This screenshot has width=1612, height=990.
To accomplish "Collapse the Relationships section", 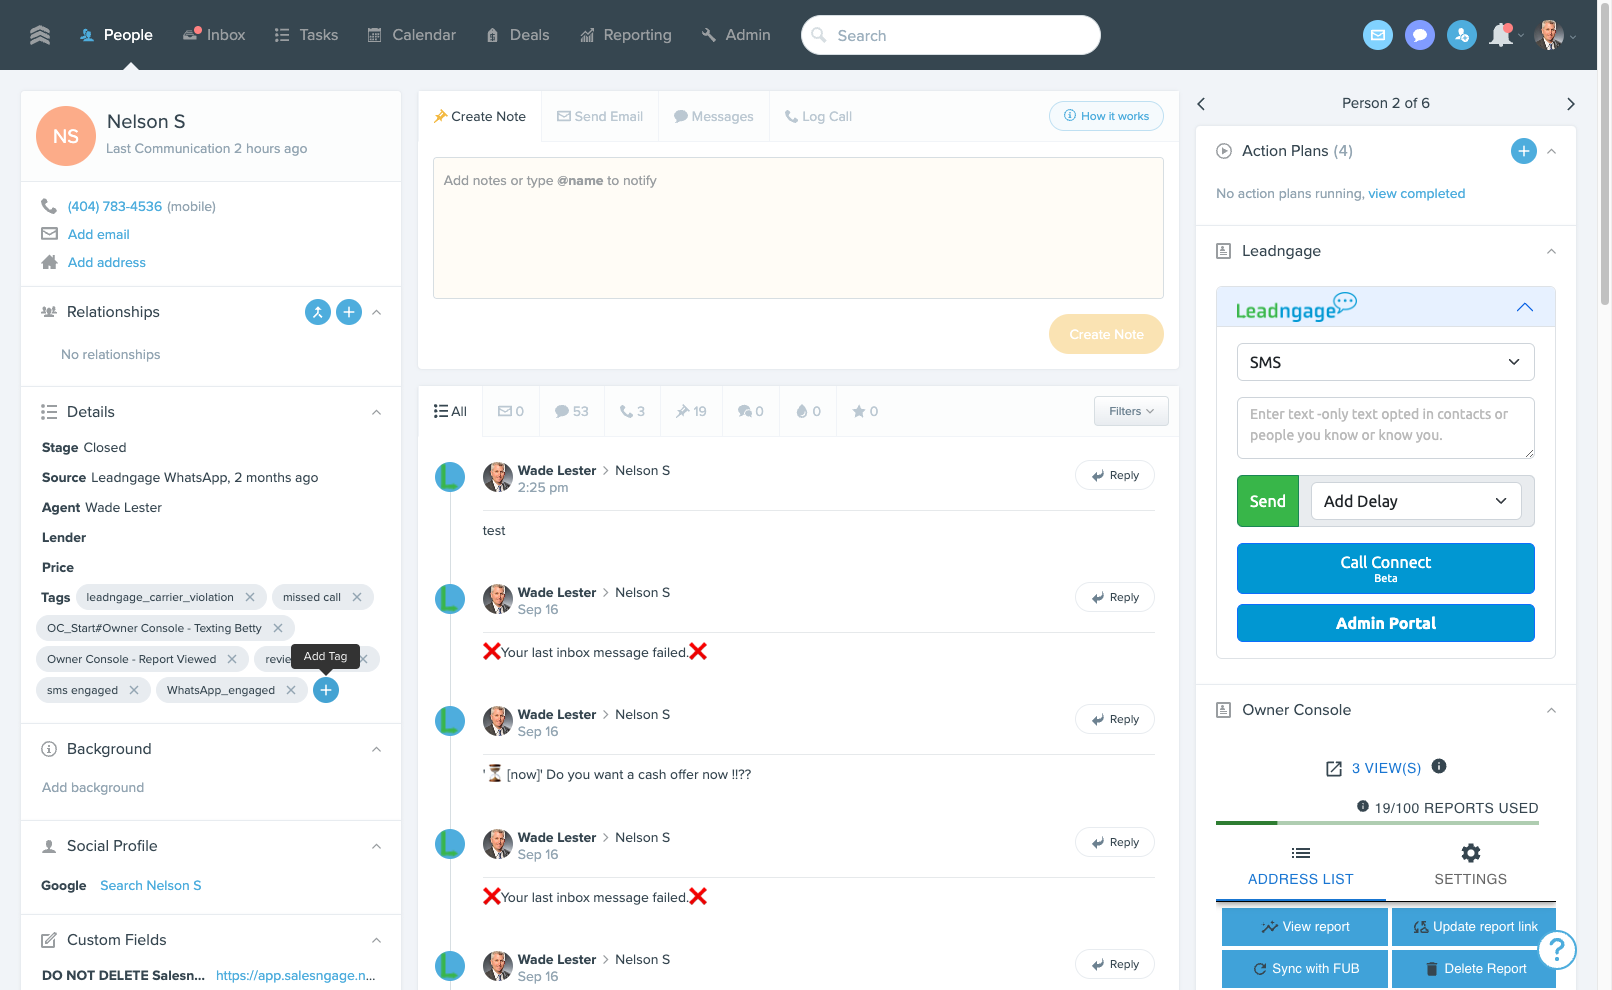I will [x=377, y=312].
